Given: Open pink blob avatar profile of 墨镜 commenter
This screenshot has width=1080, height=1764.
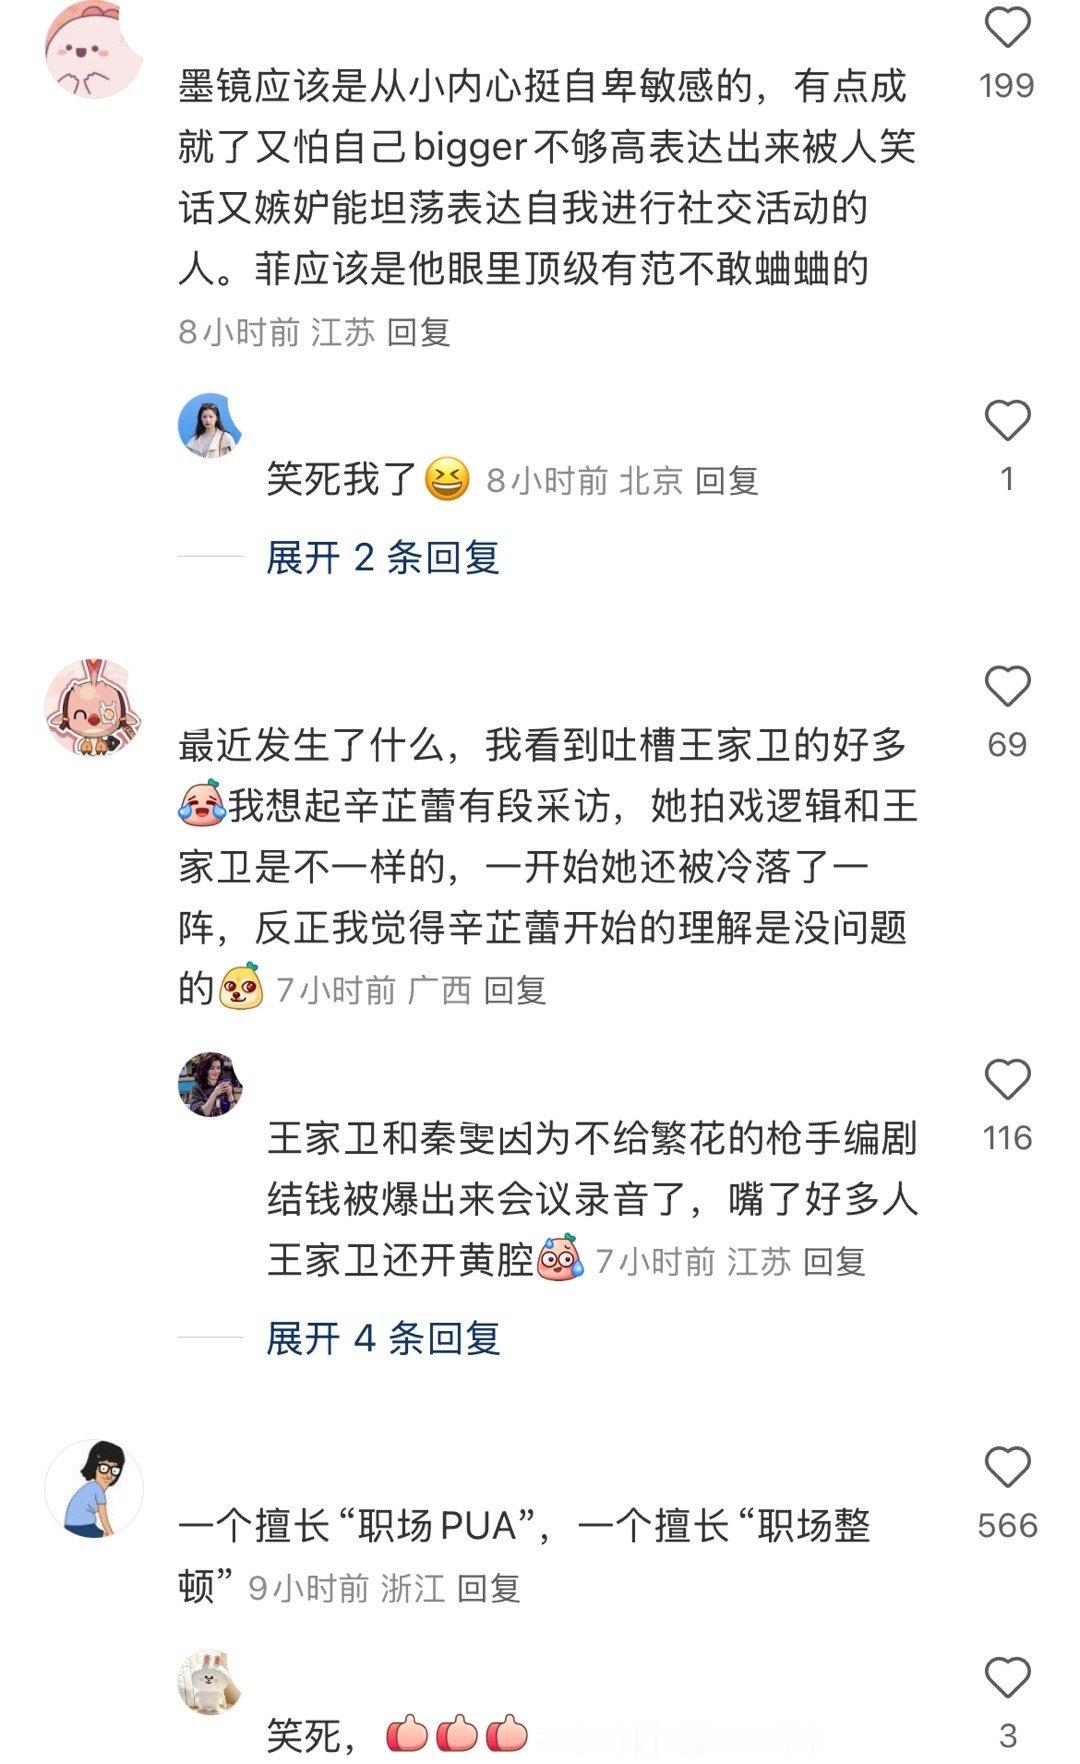Looking at the screenshot, I should (x=94, y=49).
